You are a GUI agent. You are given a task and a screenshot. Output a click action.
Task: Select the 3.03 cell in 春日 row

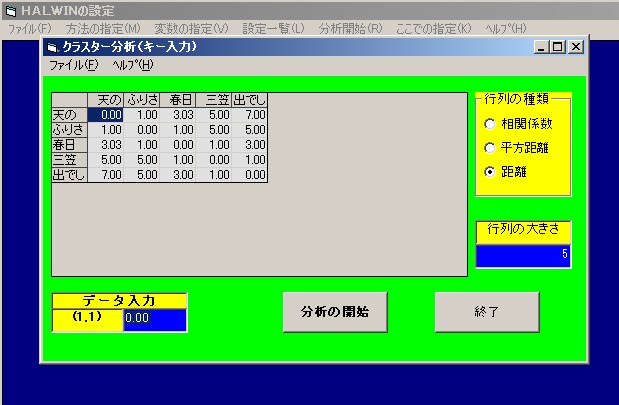pyautogui.click(x=105, y=145)
